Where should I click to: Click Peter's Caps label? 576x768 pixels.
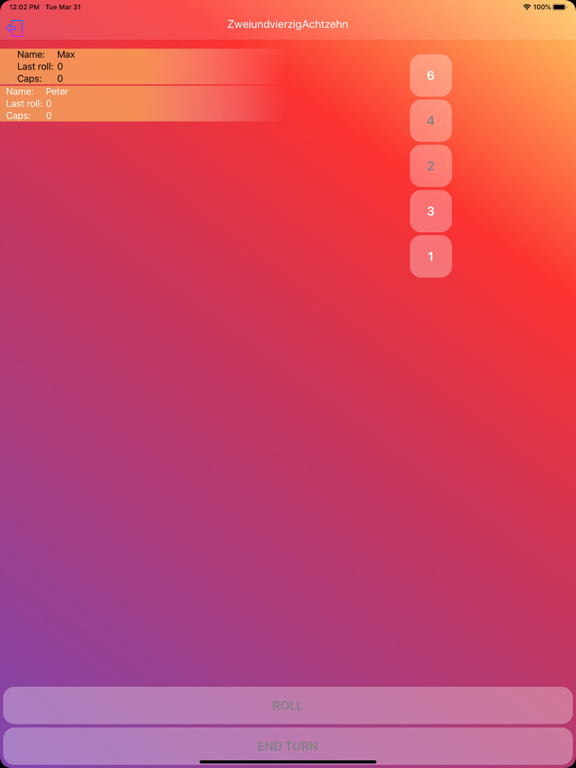[18, 116]
